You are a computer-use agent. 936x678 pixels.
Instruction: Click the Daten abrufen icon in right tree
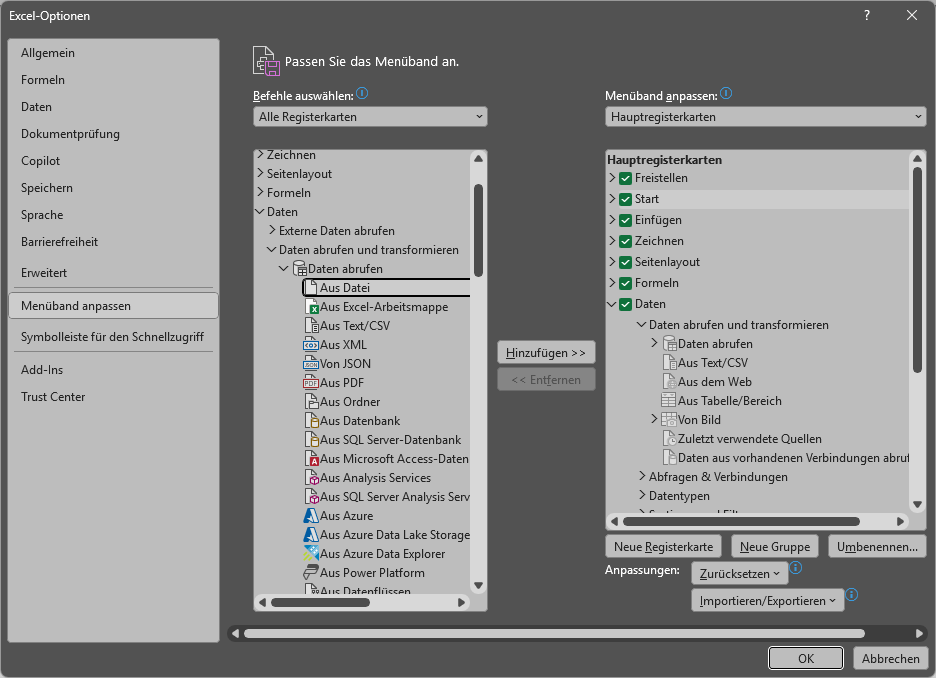(670, 344)
